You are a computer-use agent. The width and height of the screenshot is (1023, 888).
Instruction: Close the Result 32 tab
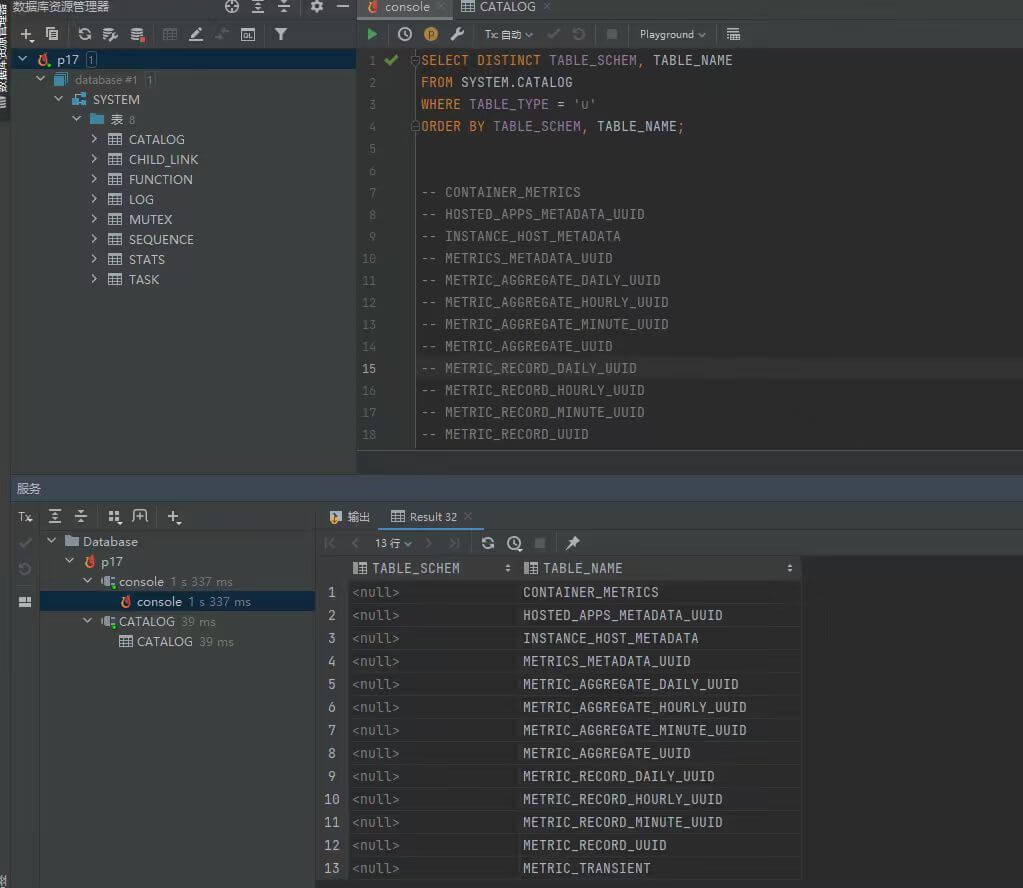[x=468, y=516]
